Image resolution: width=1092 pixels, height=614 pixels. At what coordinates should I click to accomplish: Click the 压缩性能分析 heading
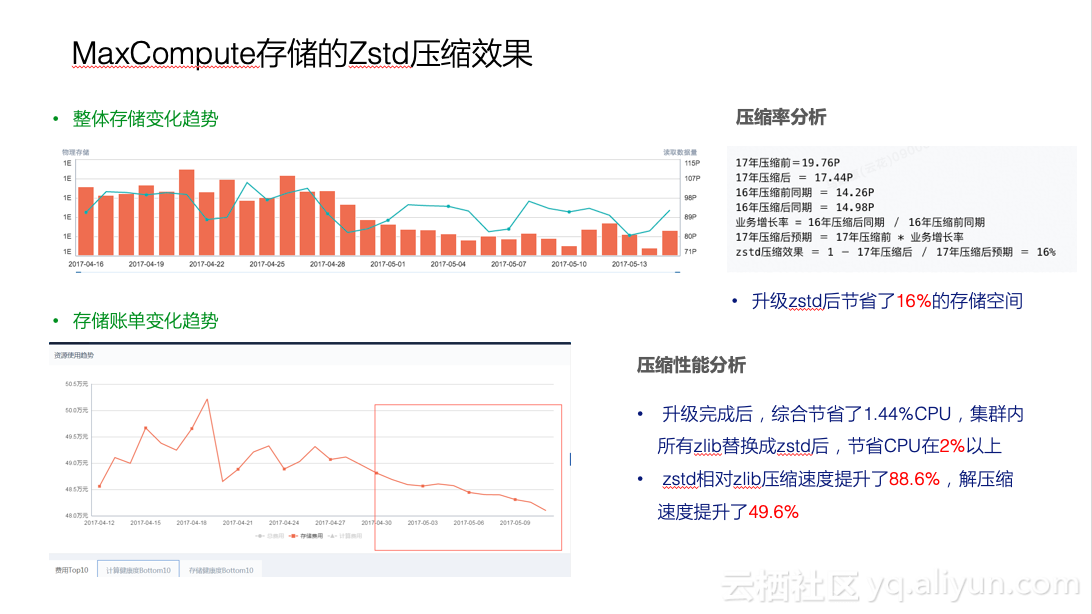[x=691, y=365]
